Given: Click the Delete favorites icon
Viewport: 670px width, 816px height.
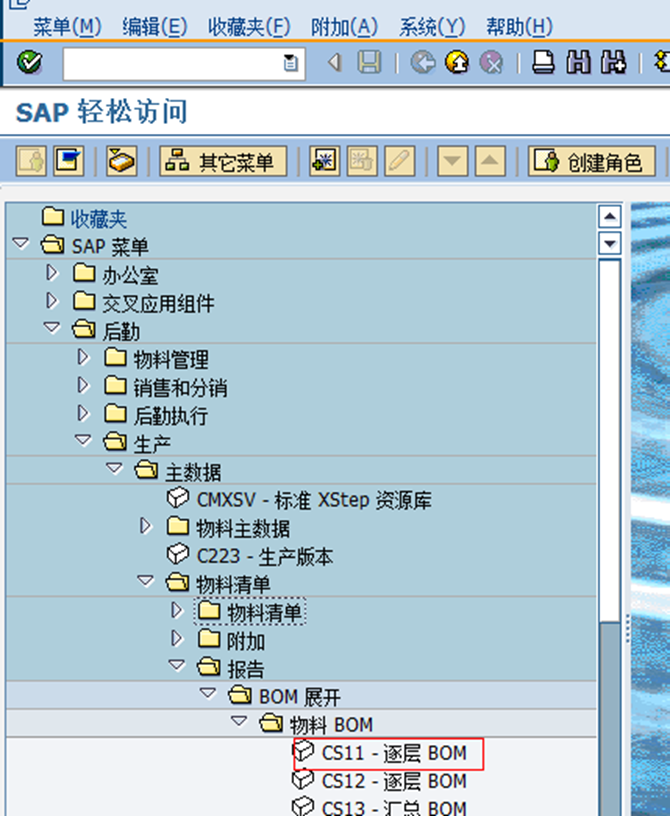Looking at the screenshot, I should (x=362, y=161).
